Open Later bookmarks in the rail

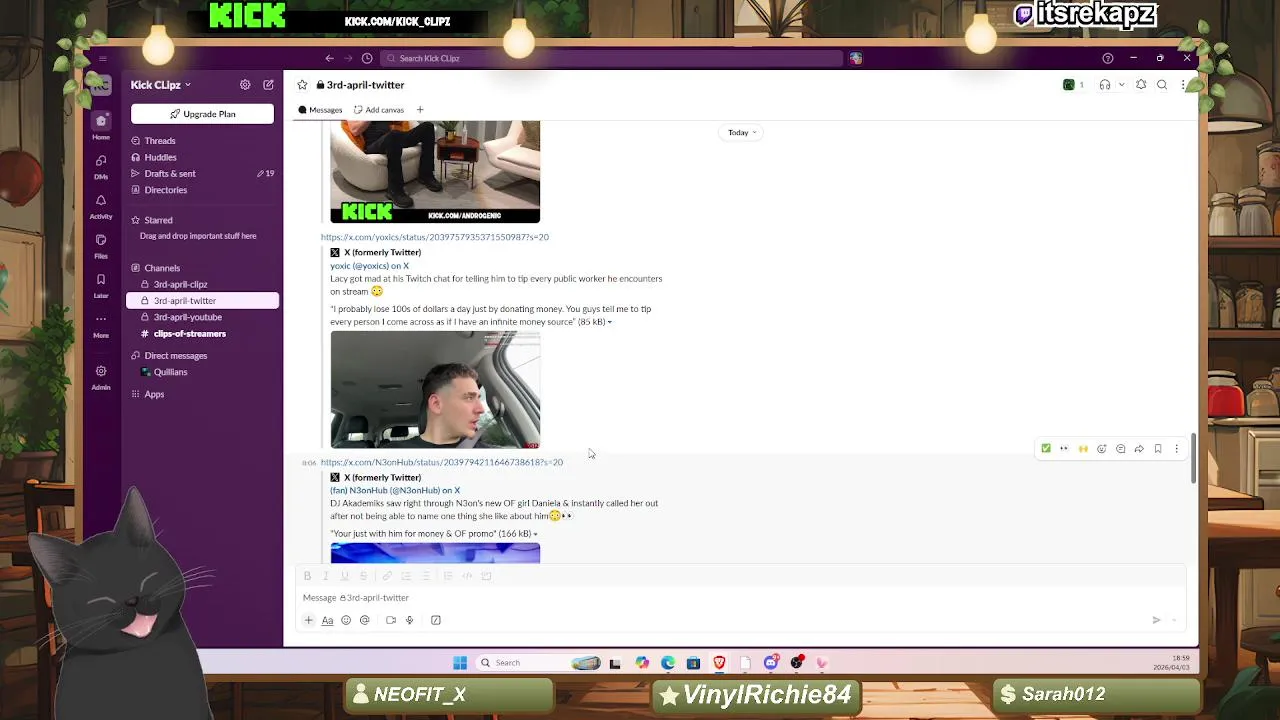coord(101,285)
